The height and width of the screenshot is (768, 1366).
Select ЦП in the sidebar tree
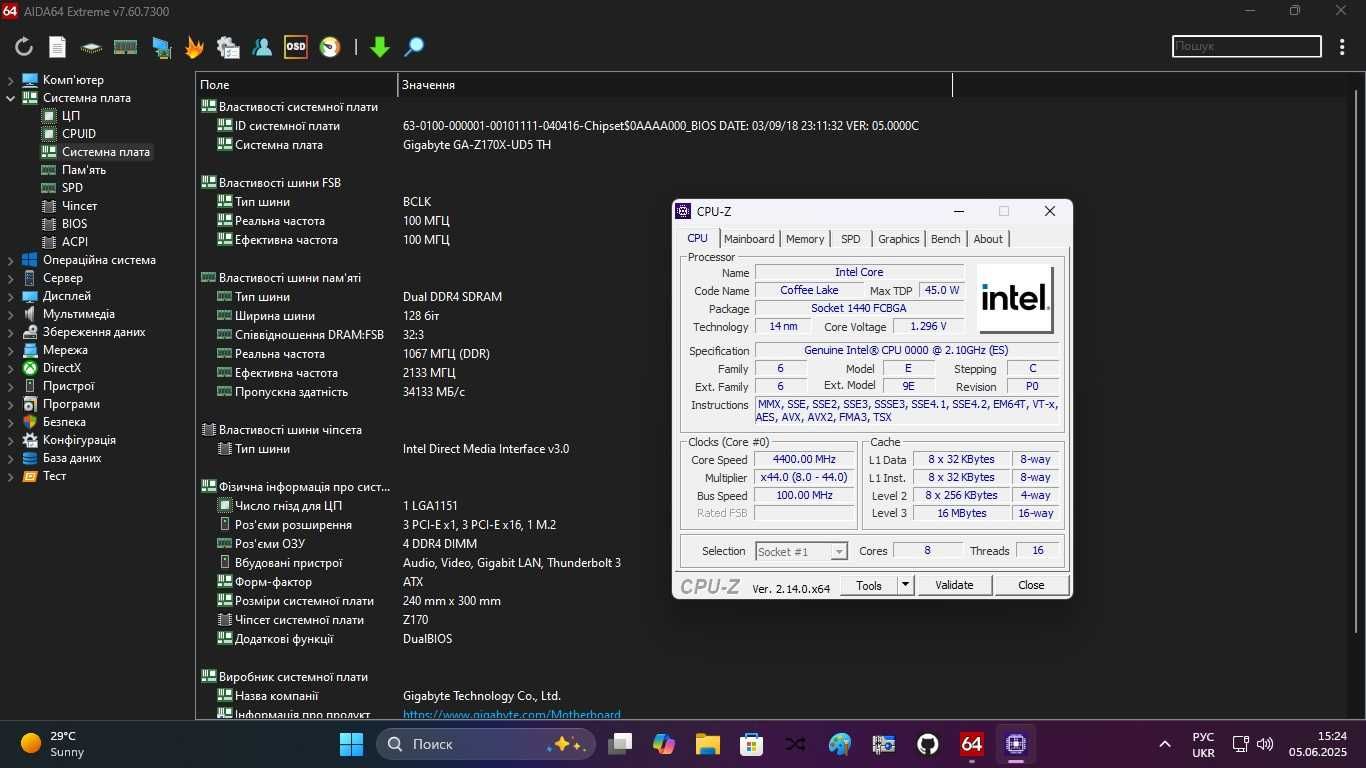click(x=71, y=116)
